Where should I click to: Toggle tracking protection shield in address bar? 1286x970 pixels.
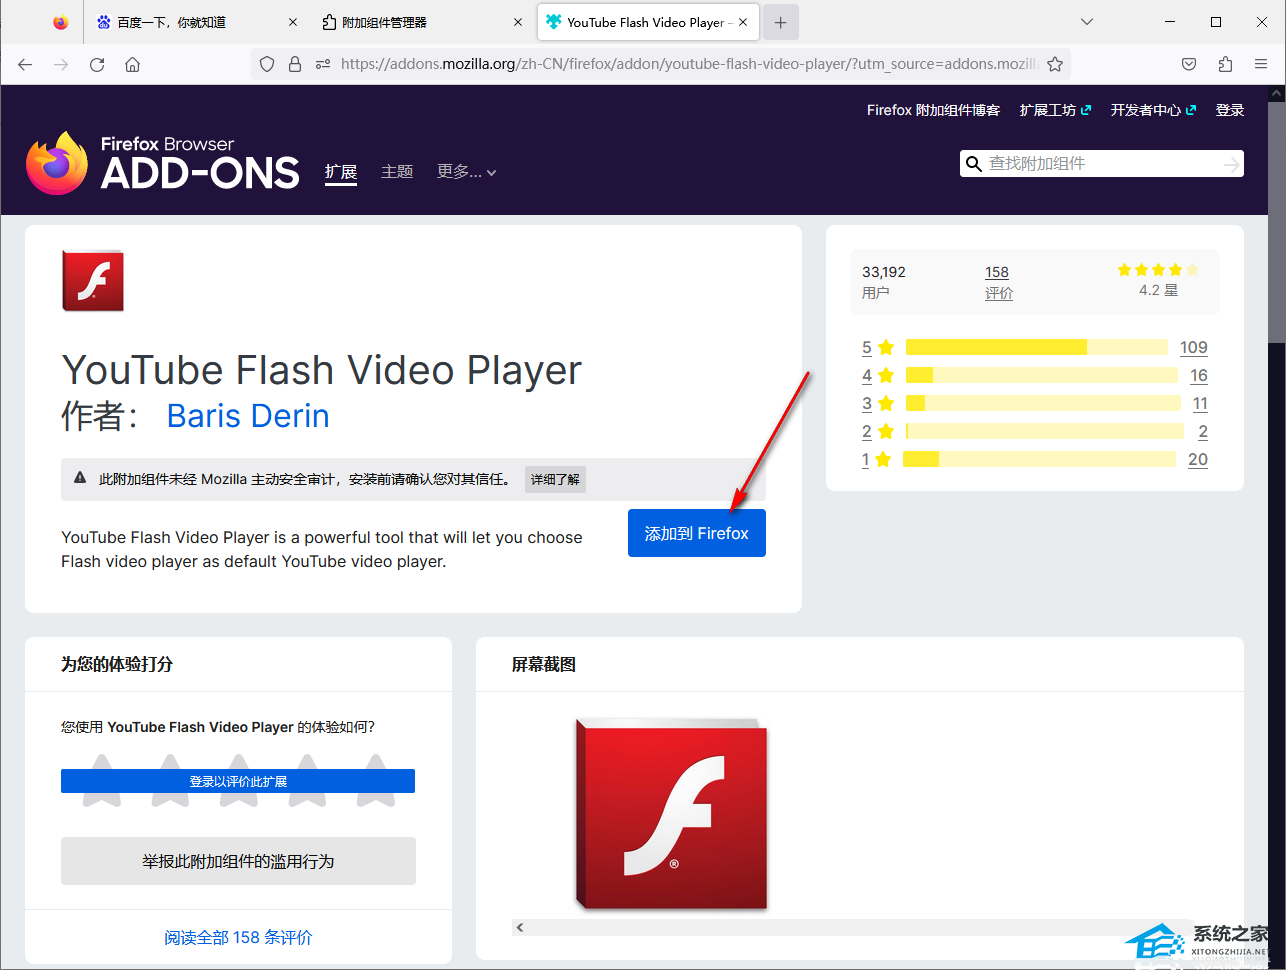(x=266, y=63)
